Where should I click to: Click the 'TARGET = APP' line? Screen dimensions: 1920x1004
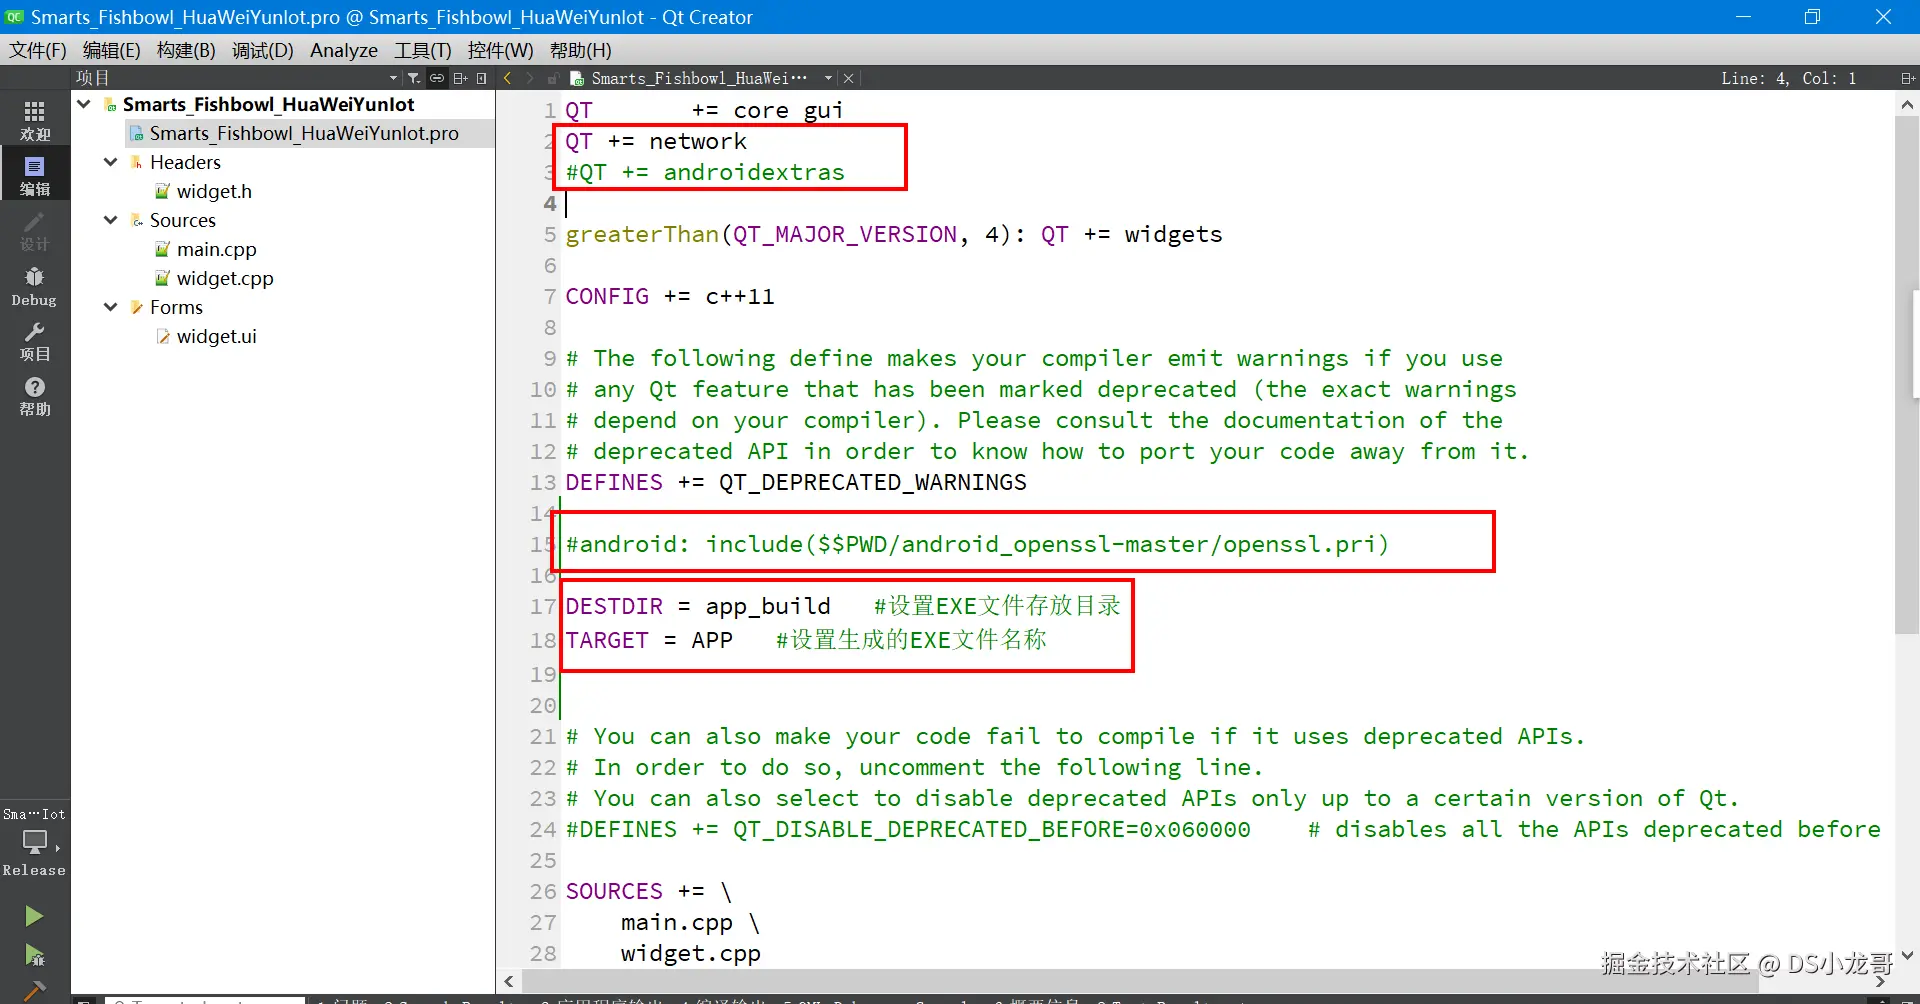806,640
